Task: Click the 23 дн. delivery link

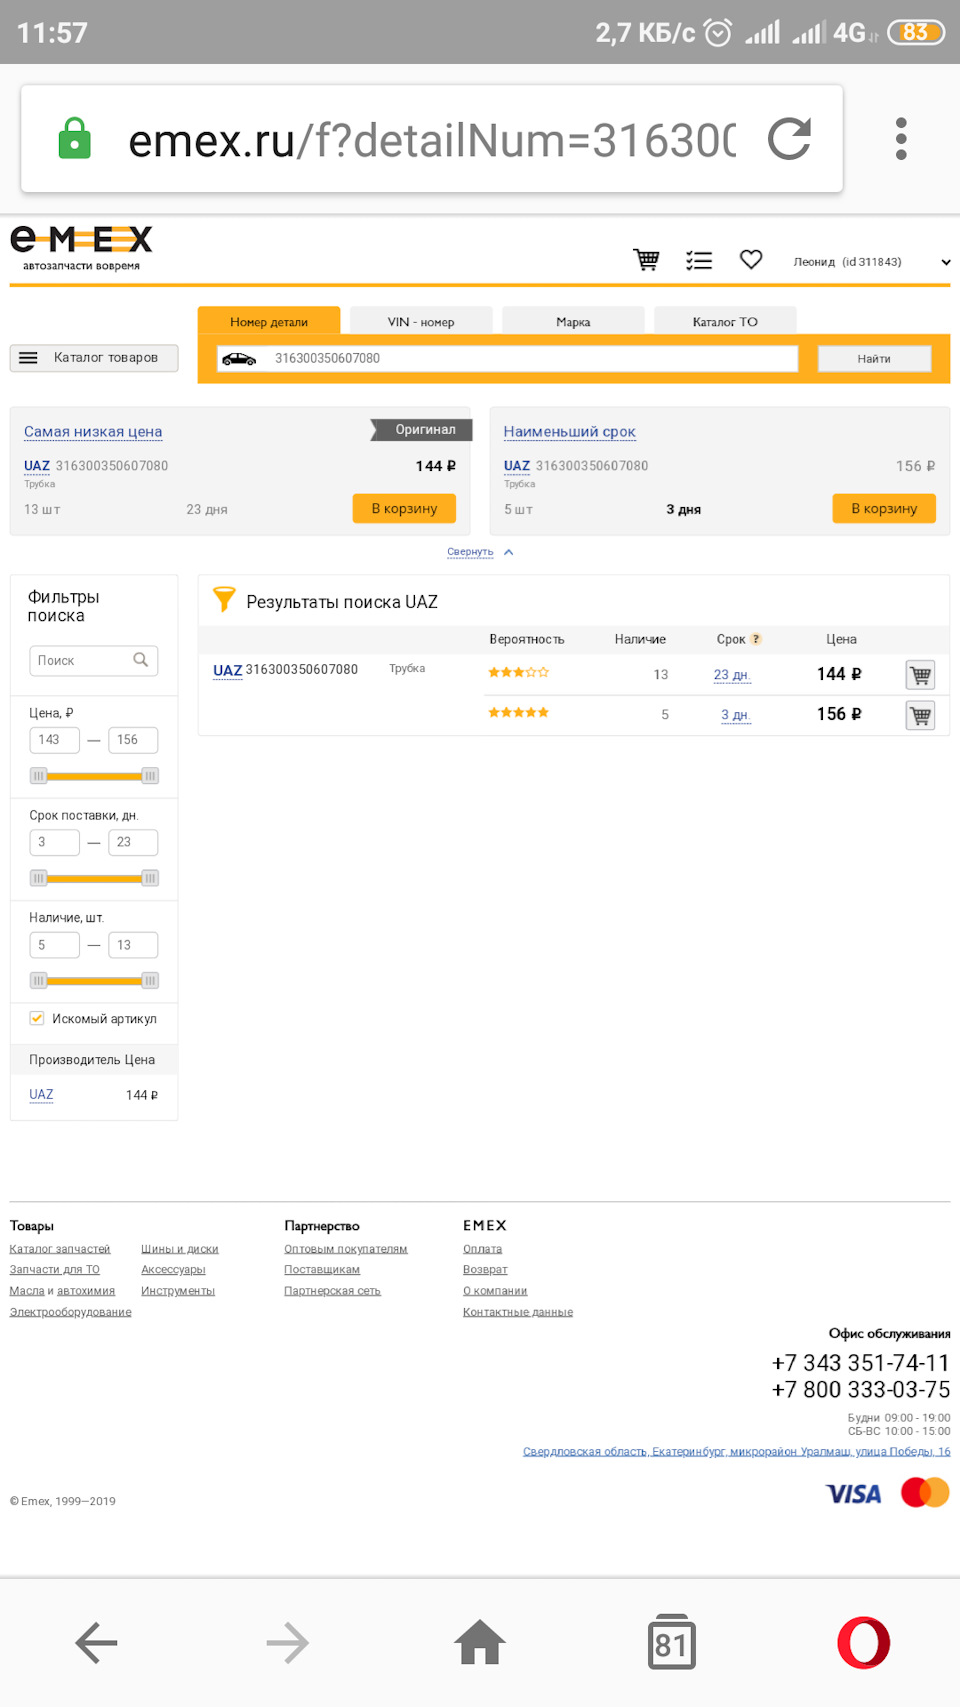Action: pyautogui.click(x=731, y=675)
